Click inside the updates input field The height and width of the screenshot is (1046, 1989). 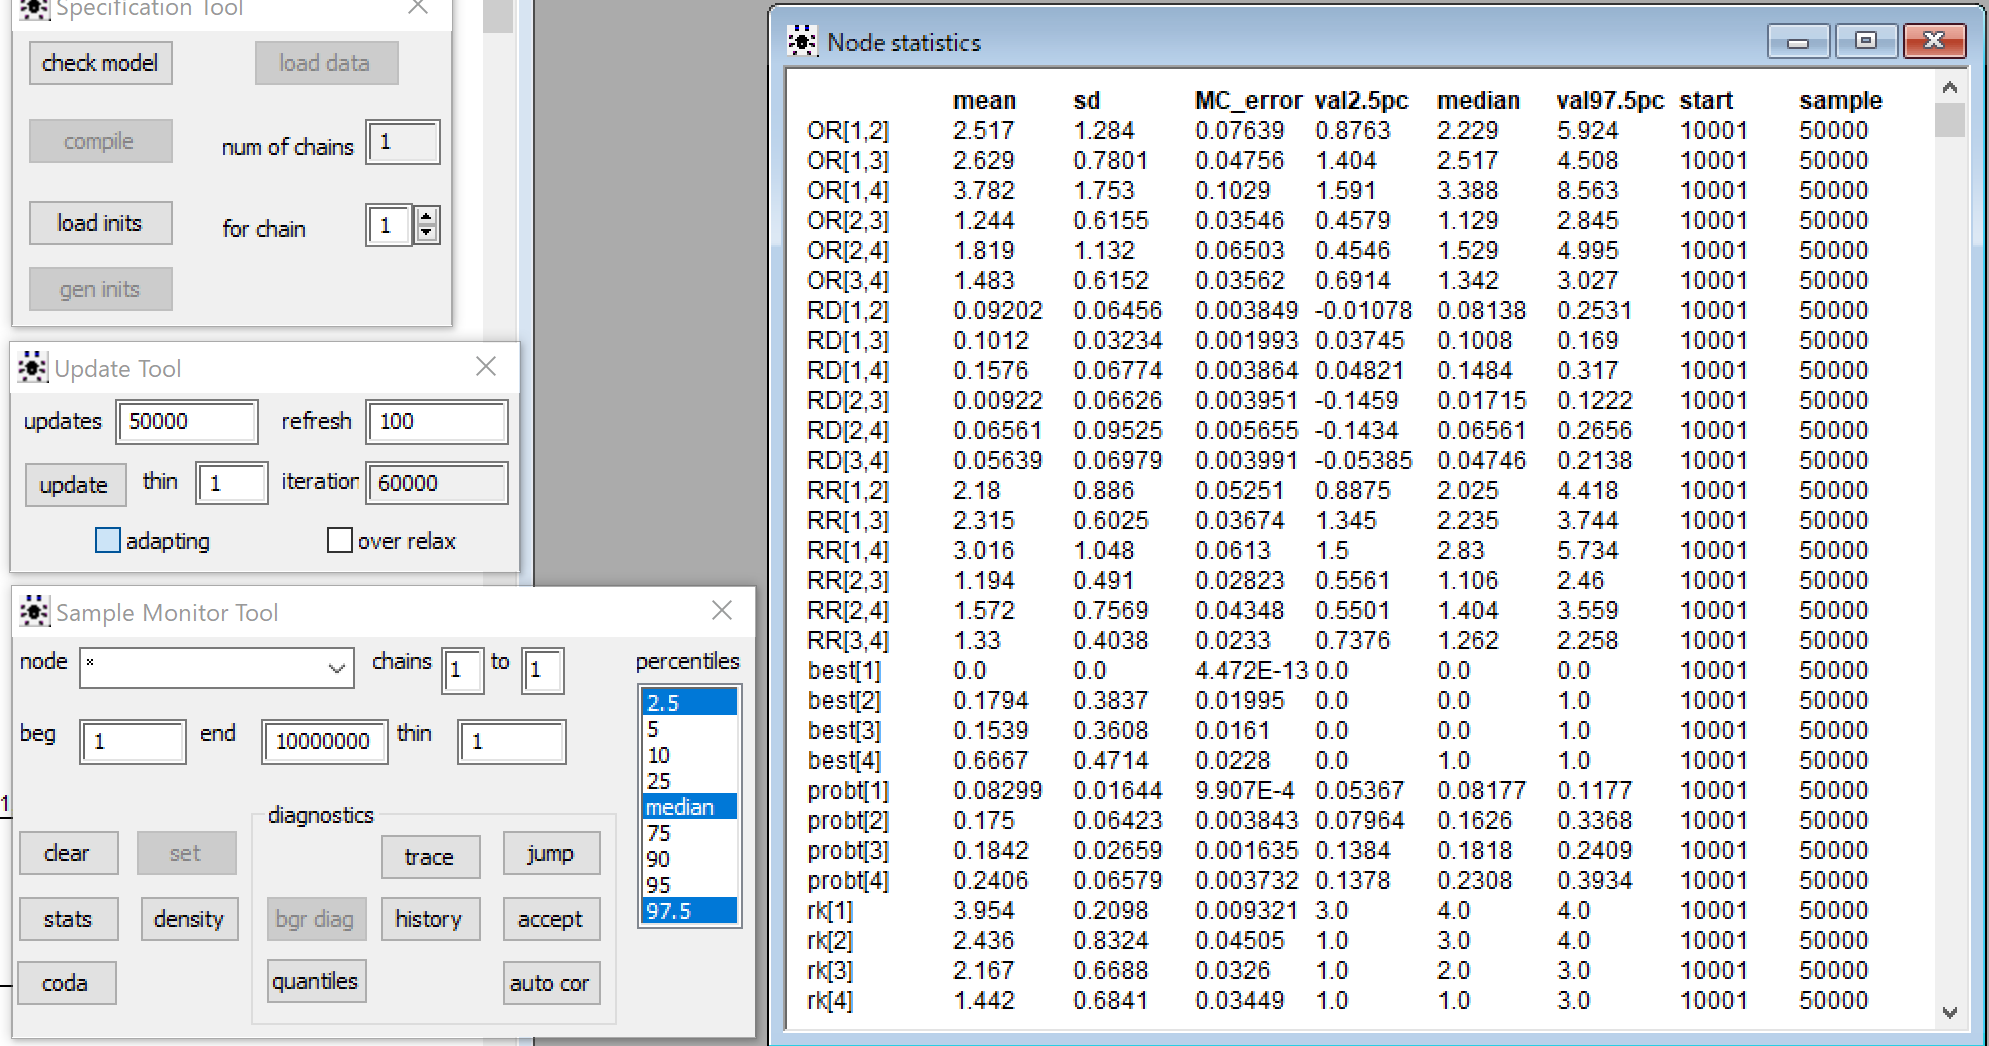[x=186, y=422]
